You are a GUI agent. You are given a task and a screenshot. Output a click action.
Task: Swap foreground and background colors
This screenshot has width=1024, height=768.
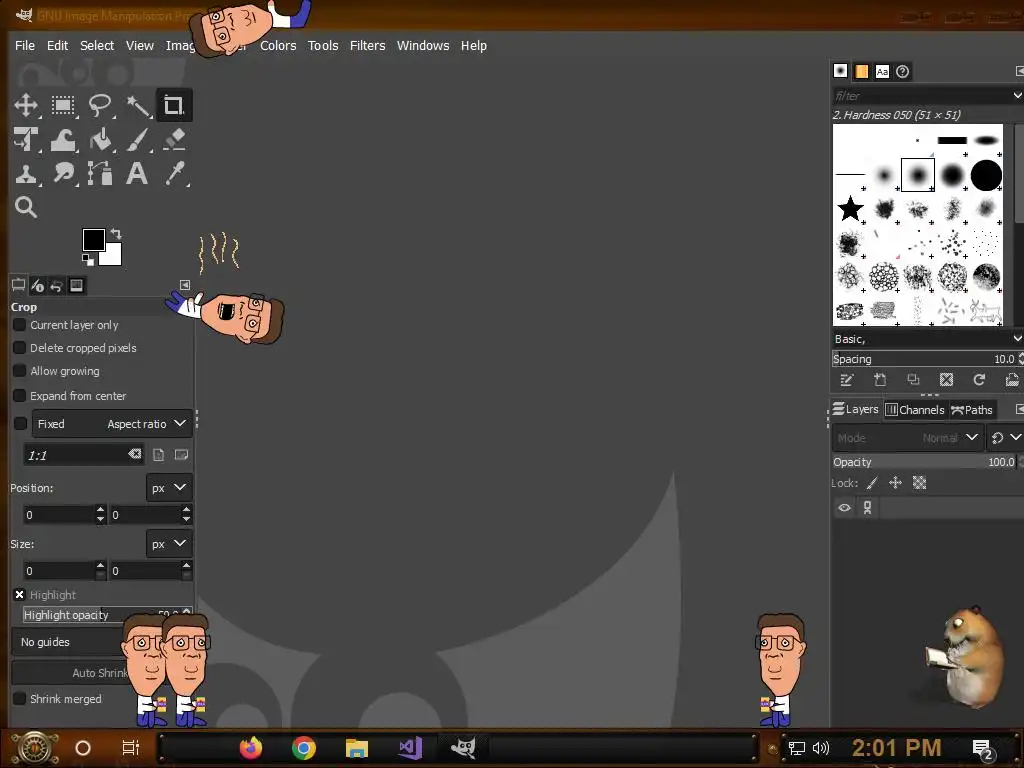pyautogui.click(x=116, y=233)
